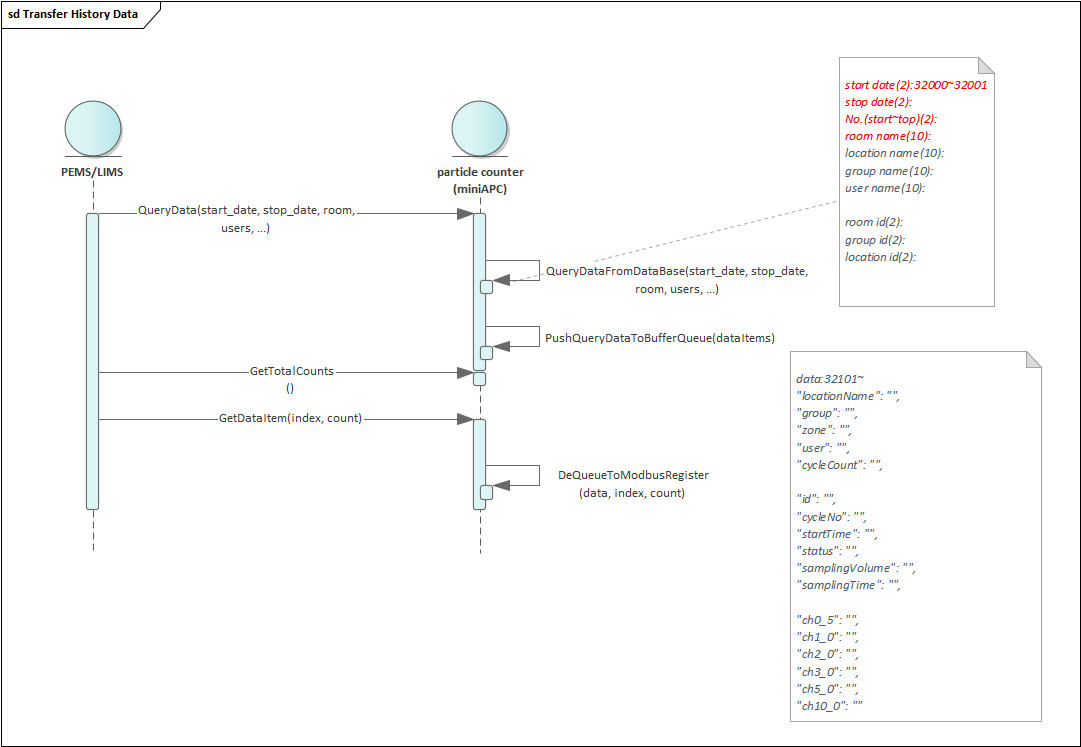Click the GetDataItem(index, count) message label
Image resolution: width=1081 pixels, height=747 pixels.
coord(290,418)
